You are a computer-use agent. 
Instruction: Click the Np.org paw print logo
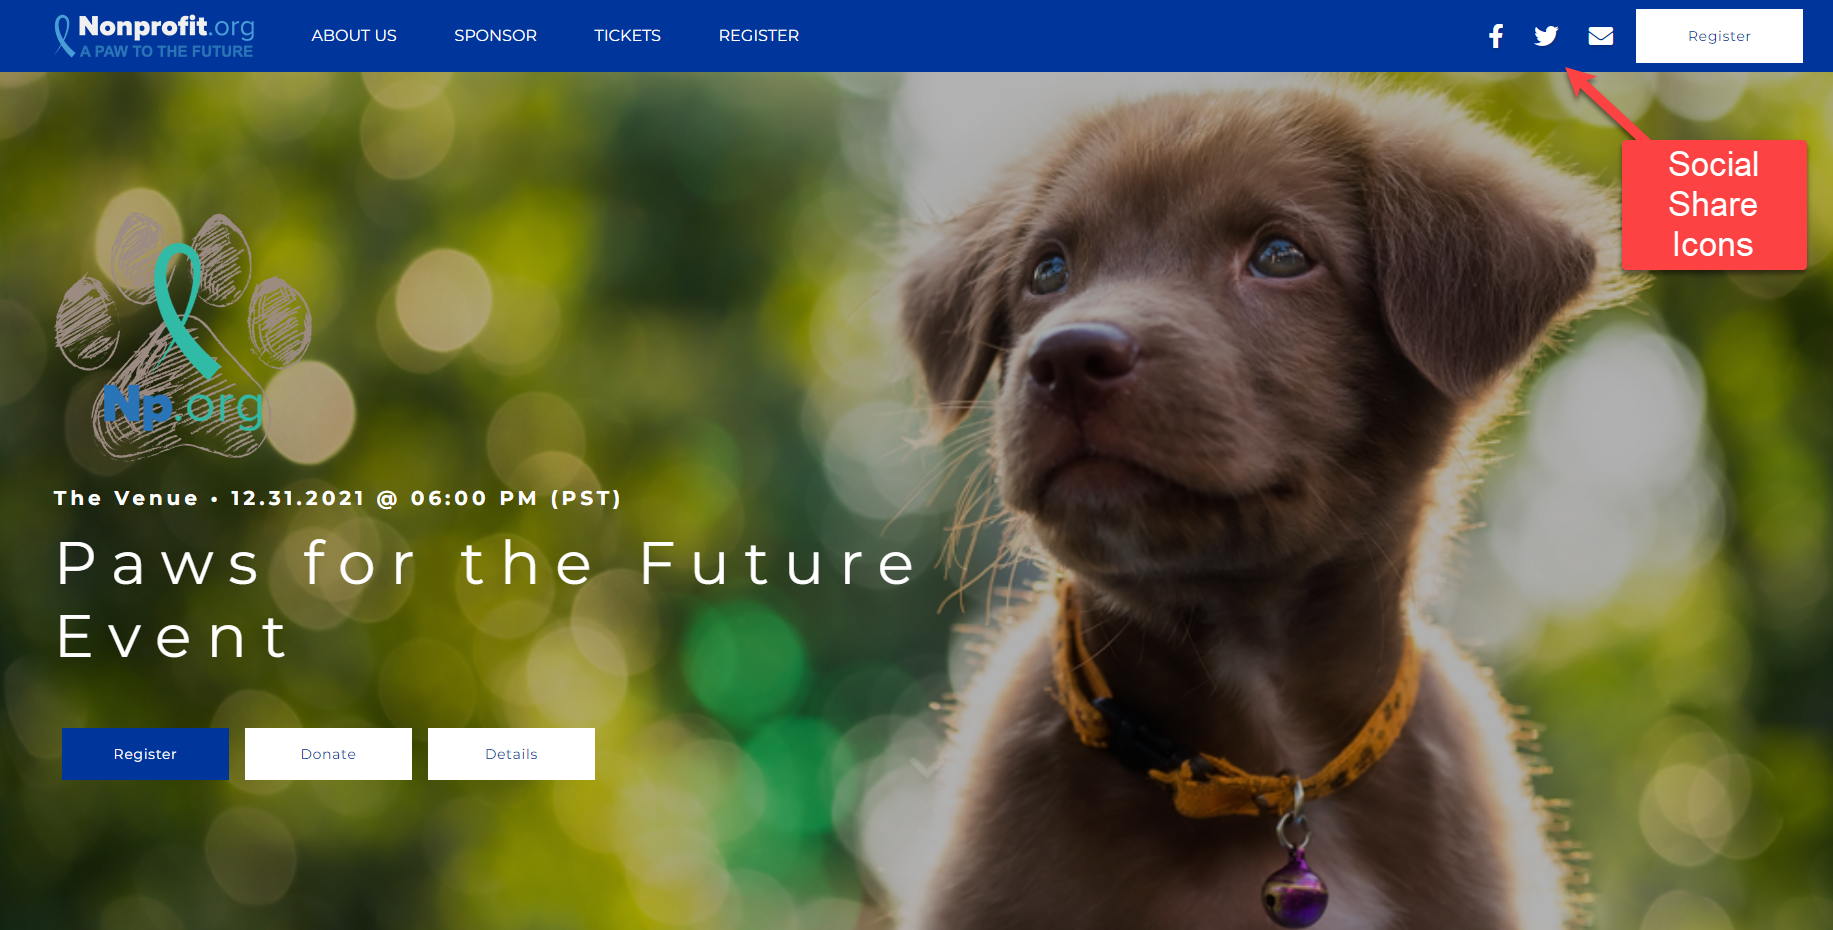click(x=183, y=336)
